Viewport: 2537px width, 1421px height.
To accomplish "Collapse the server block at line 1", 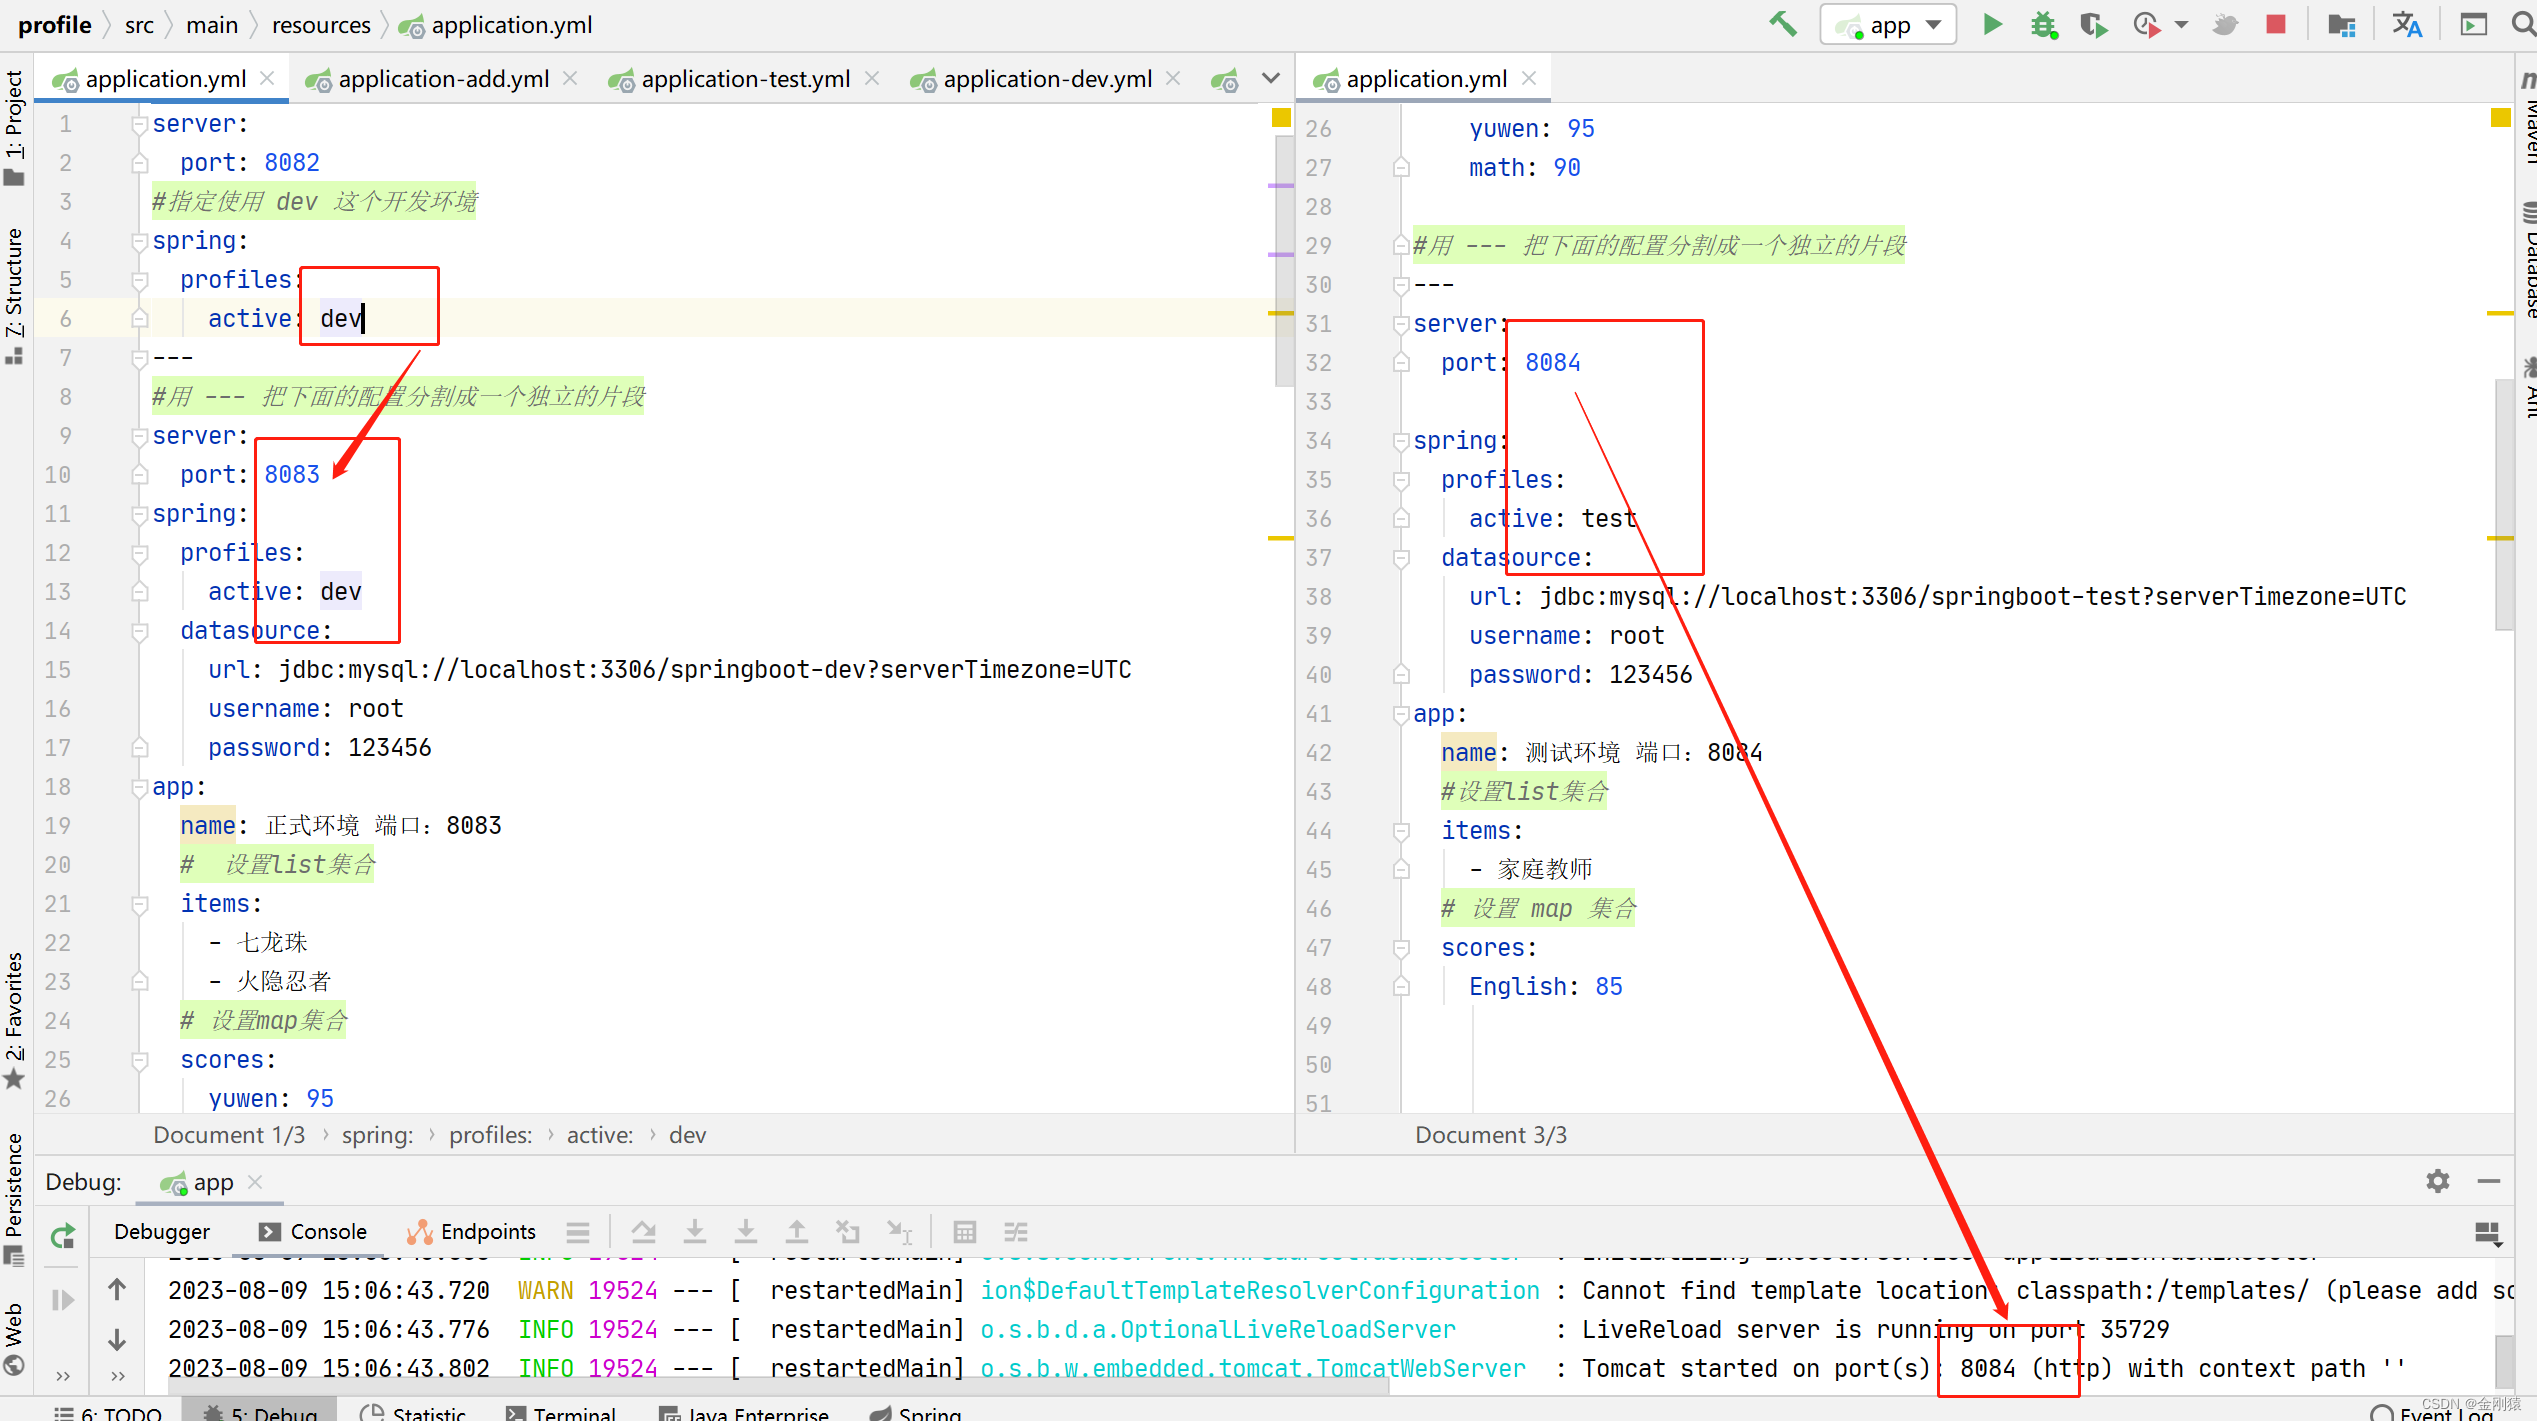I will (x=140, y=124).
